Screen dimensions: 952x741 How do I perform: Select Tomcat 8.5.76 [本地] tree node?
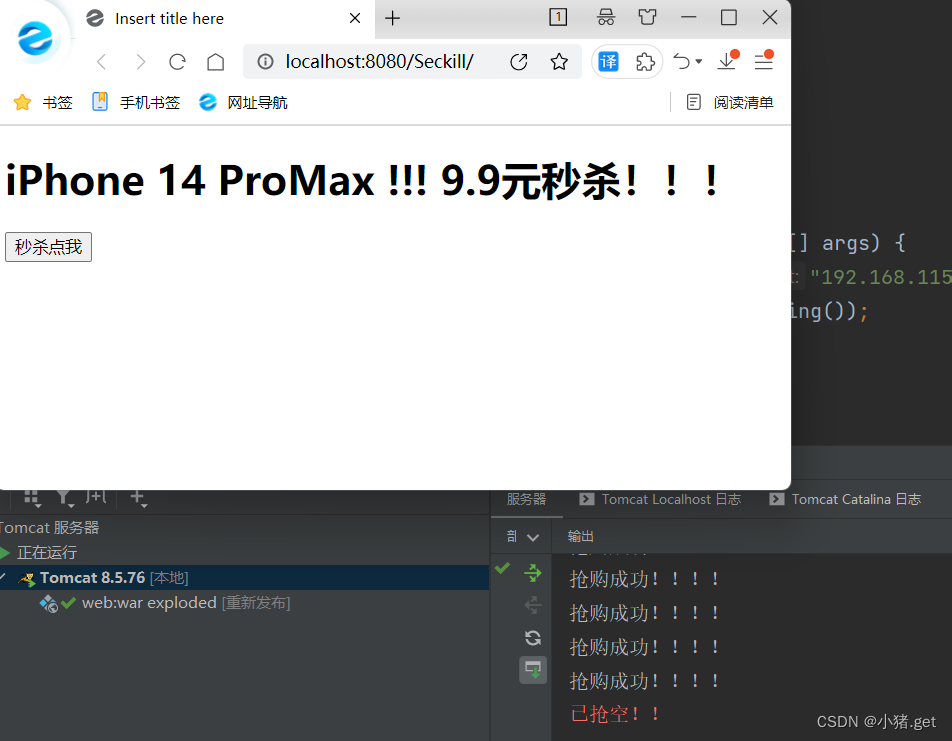click(x=244, y=578)
